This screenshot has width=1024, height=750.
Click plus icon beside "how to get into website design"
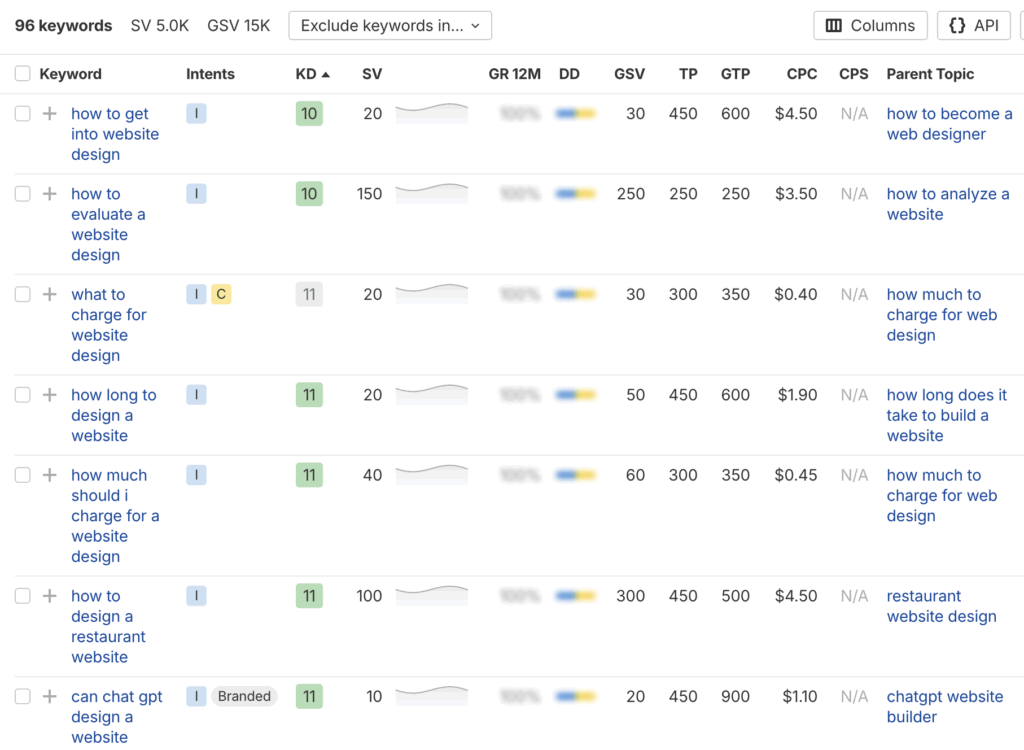49,113
